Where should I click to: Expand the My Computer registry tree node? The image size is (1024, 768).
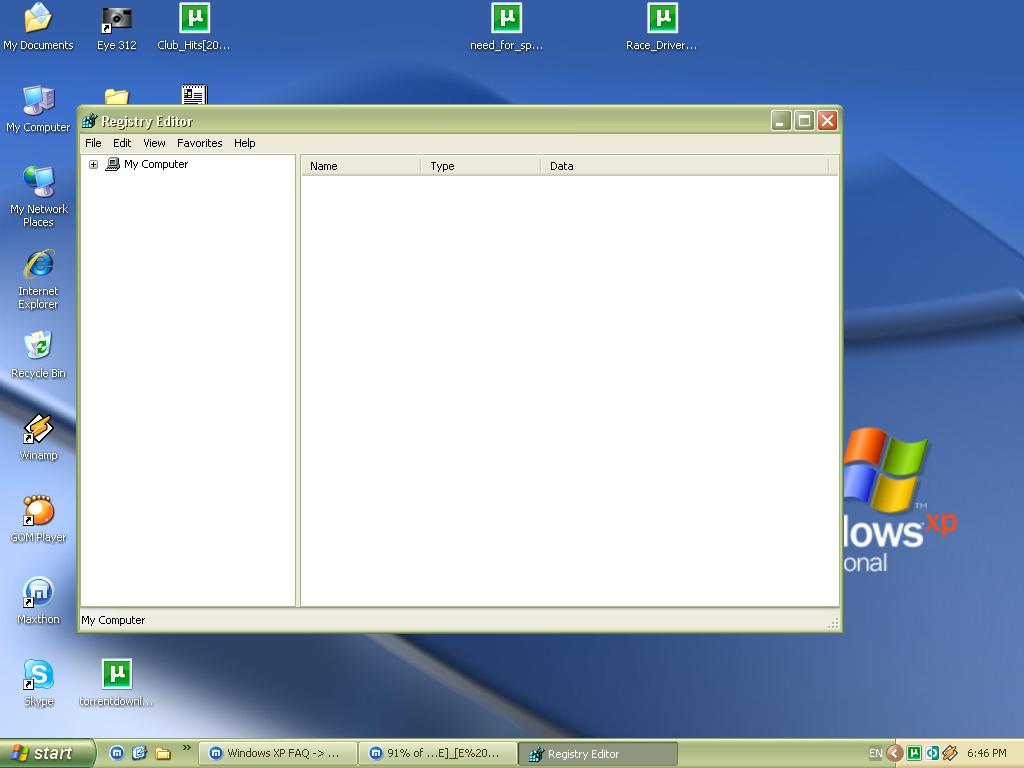click(93, 165)
